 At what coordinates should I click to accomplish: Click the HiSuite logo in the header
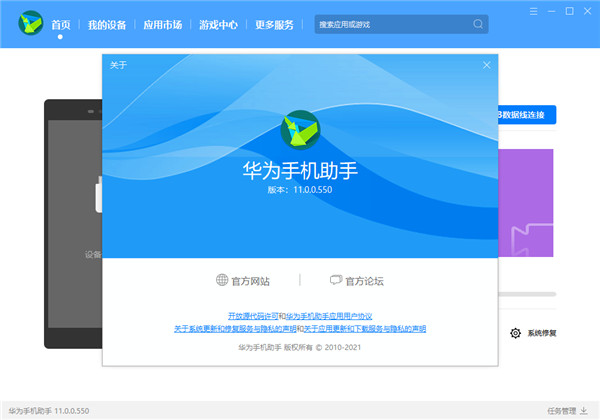(27, 24)
